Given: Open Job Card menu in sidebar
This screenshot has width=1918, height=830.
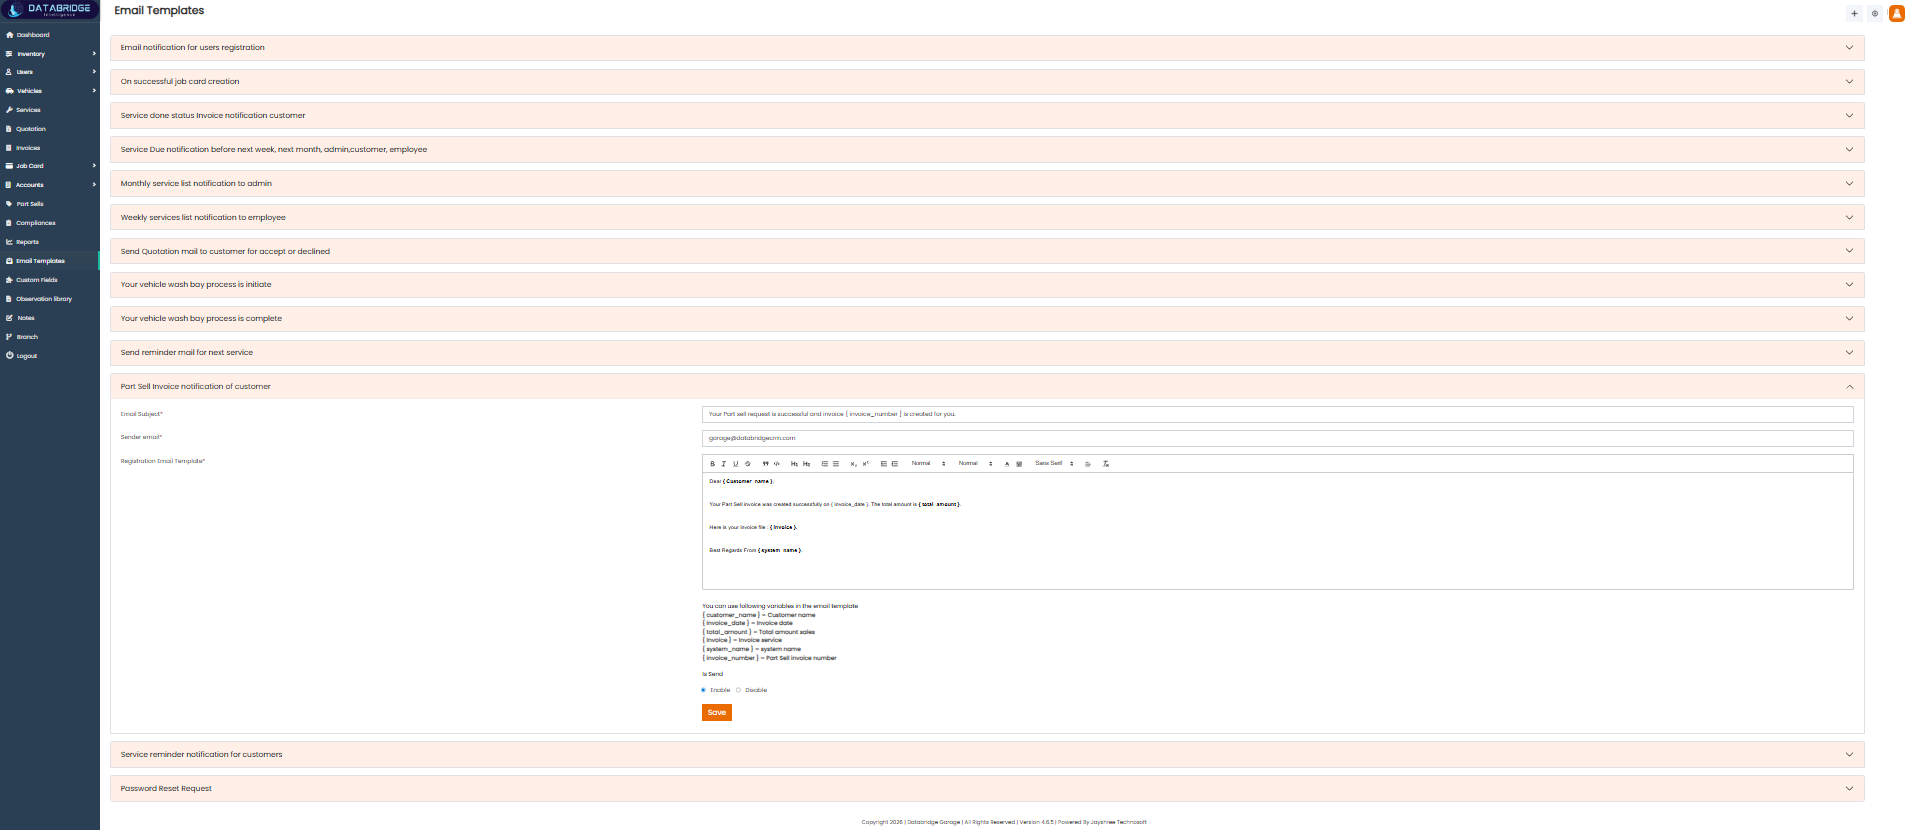Looking at the screenshot, I should click(x=49, y=166).
